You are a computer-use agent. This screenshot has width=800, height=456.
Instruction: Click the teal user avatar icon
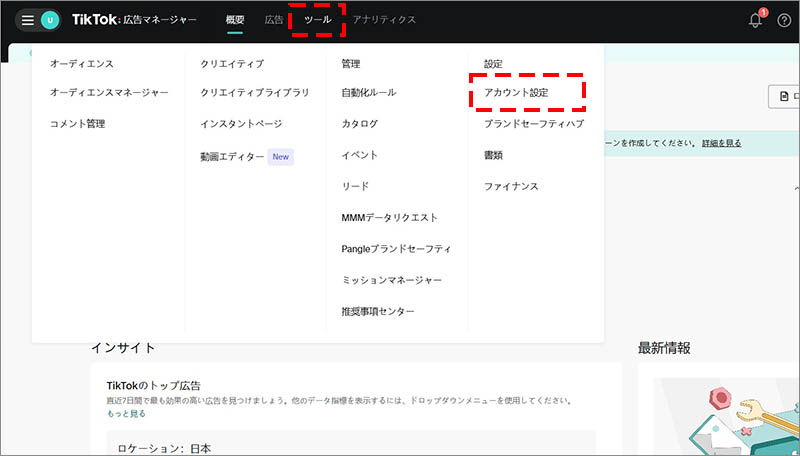[x=50, y=20]
